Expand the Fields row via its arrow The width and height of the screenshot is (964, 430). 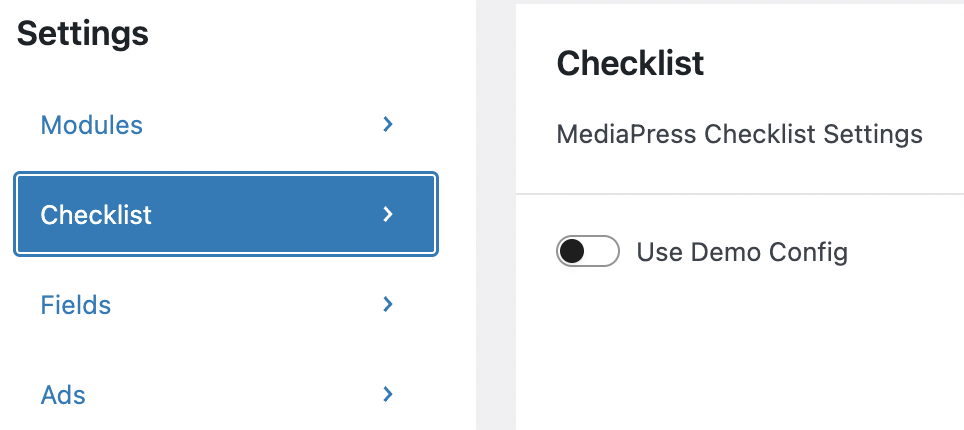tap(388, 304)
